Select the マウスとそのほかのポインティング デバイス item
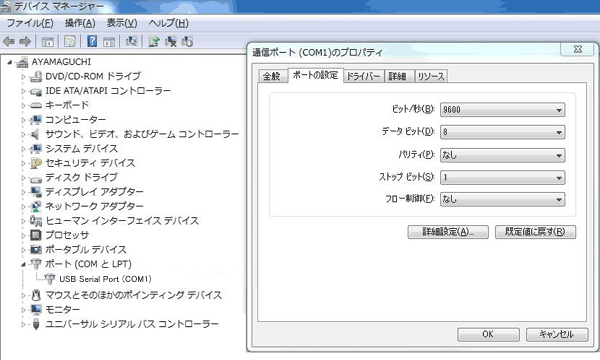 (134, 295)
